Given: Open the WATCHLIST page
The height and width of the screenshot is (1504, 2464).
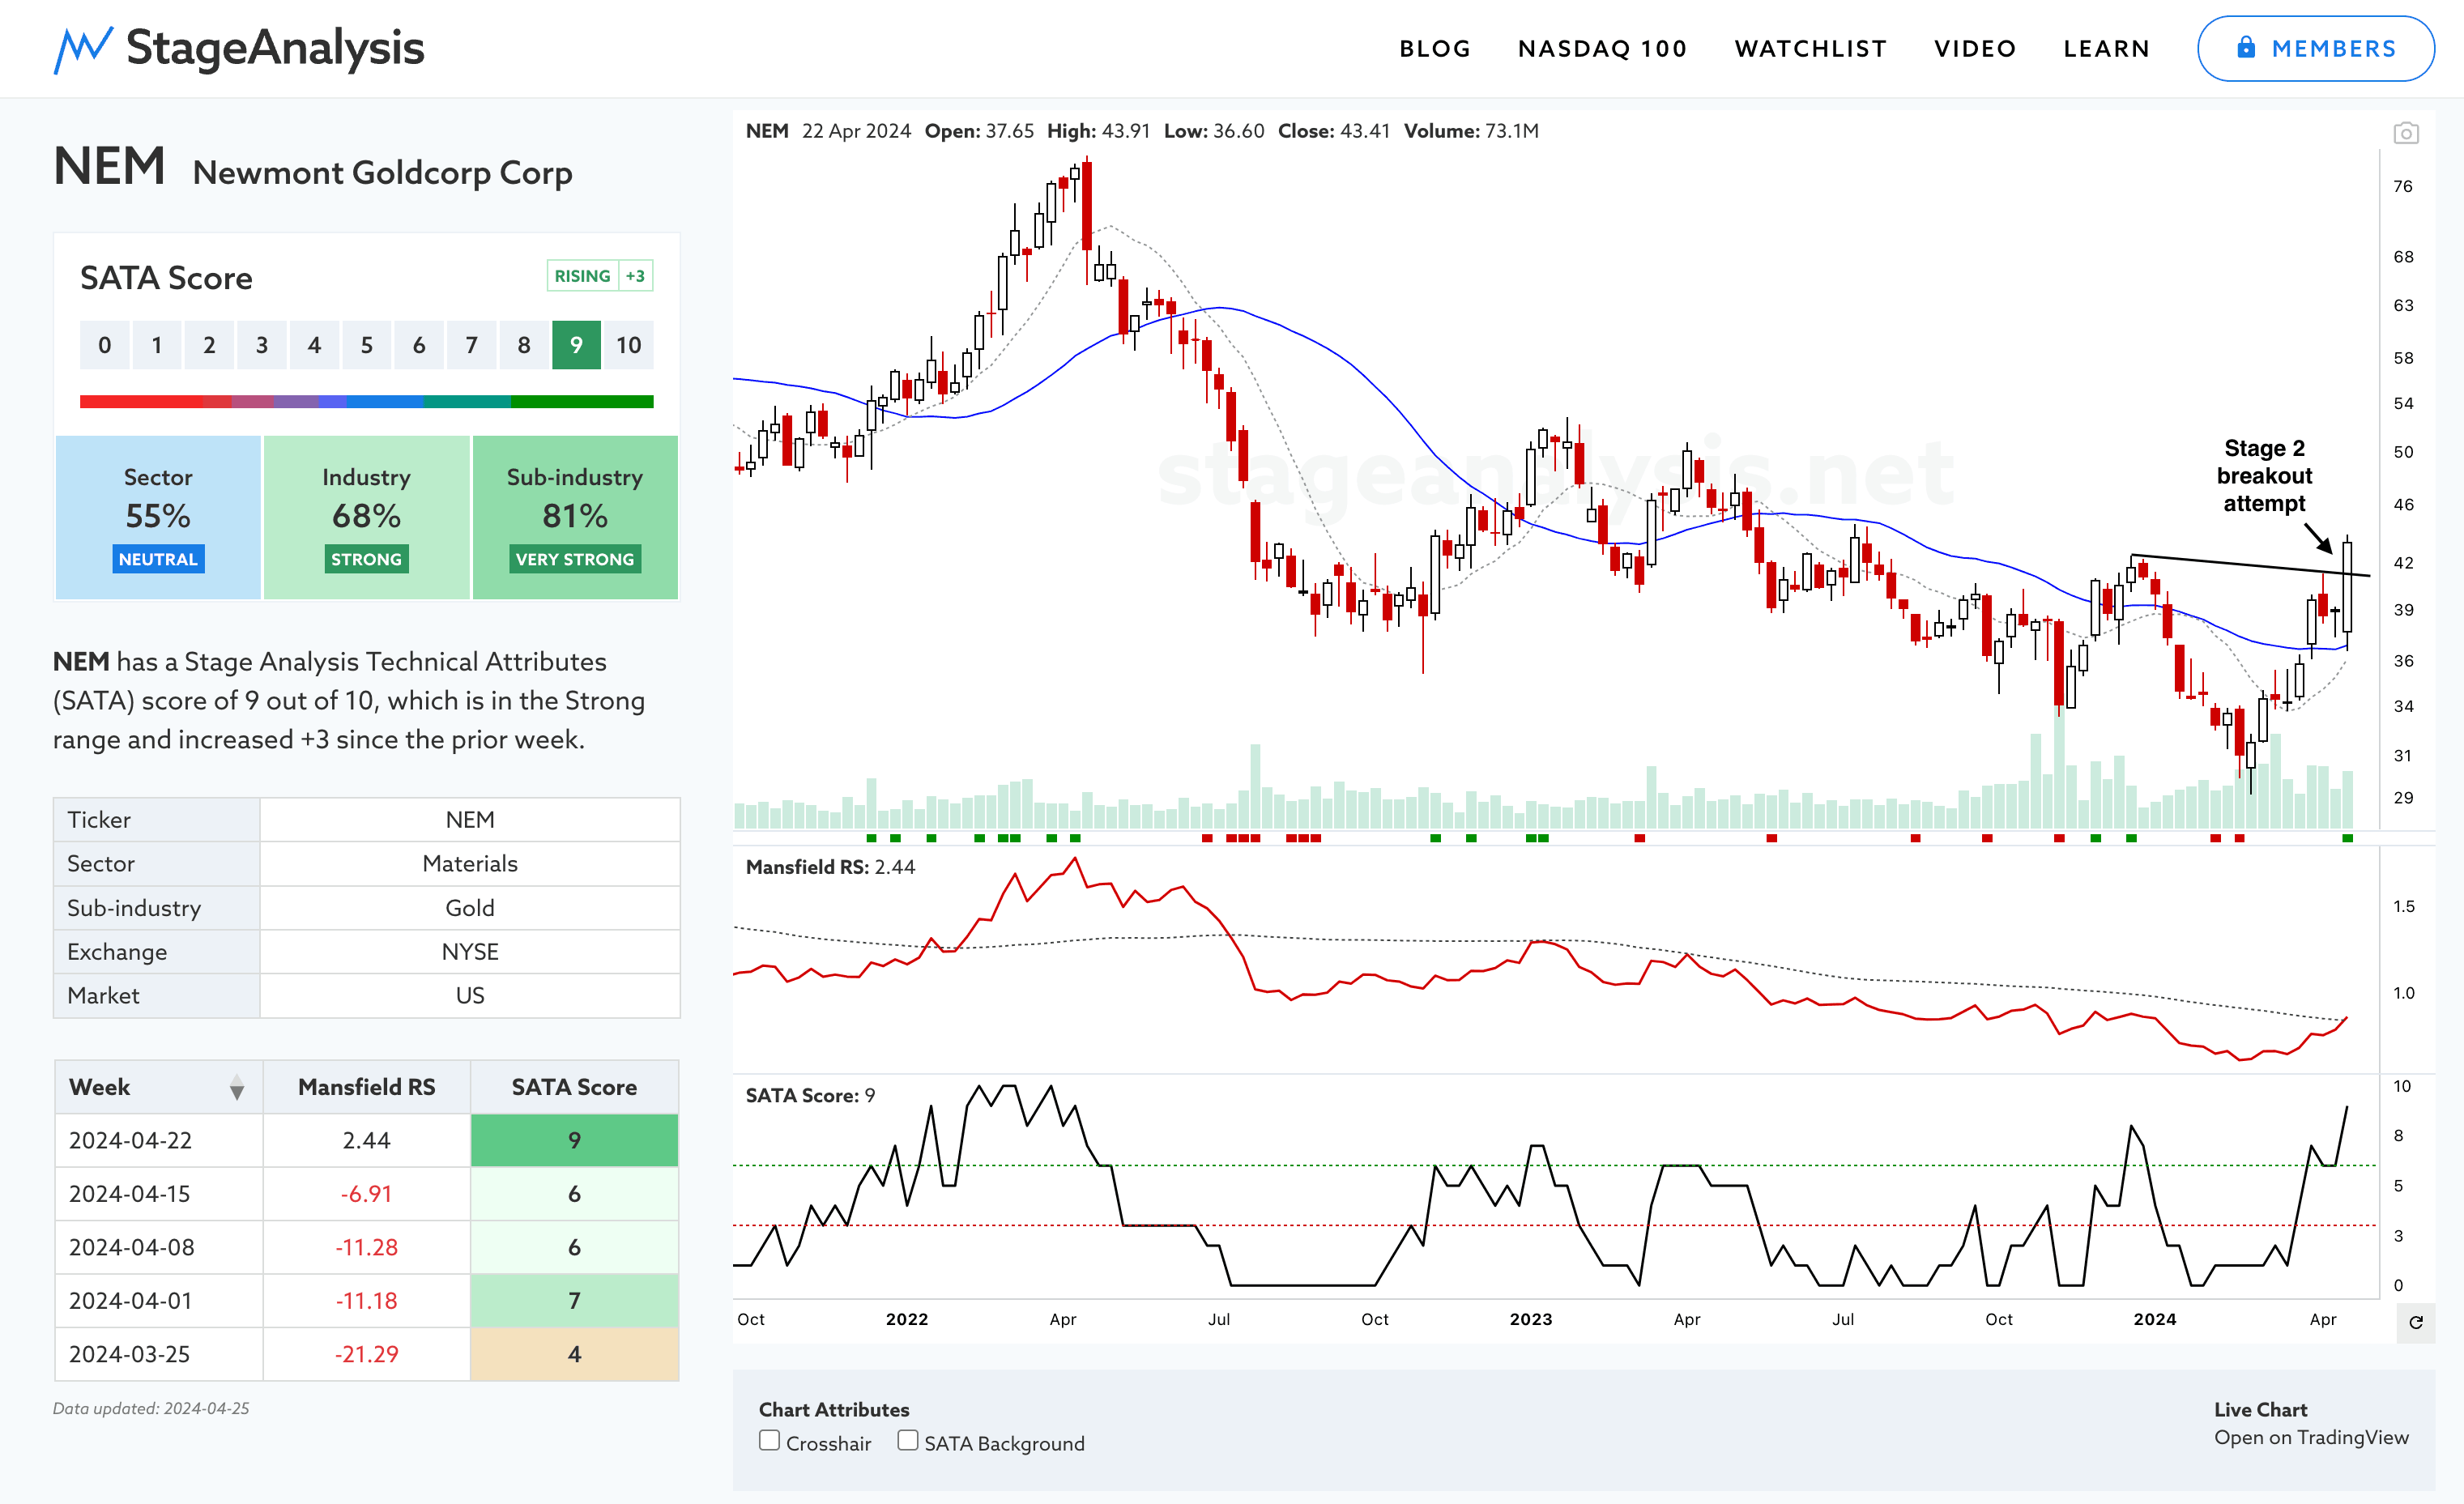Looking at the screenshot, I should pyautogui.click(x=1810, y=49).
